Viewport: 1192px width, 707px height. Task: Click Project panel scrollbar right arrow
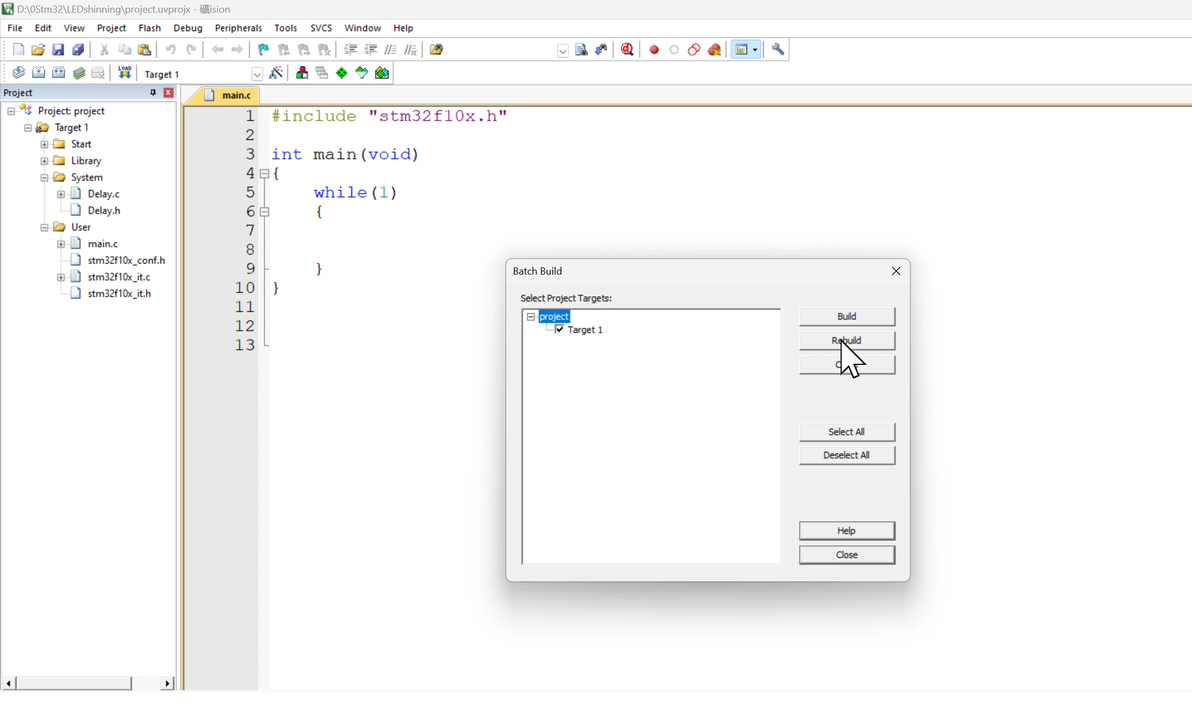click(x=167, y=683)
